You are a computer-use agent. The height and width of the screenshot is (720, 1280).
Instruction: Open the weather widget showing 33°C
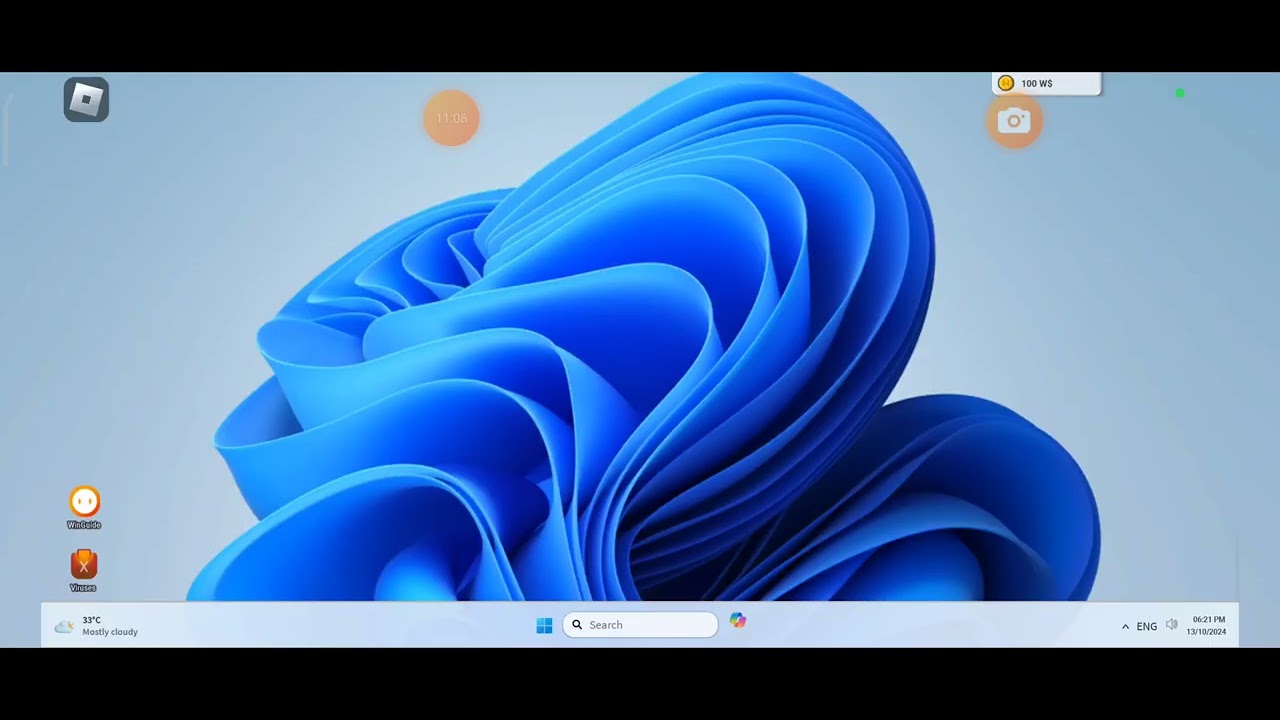tap(97, 626)
